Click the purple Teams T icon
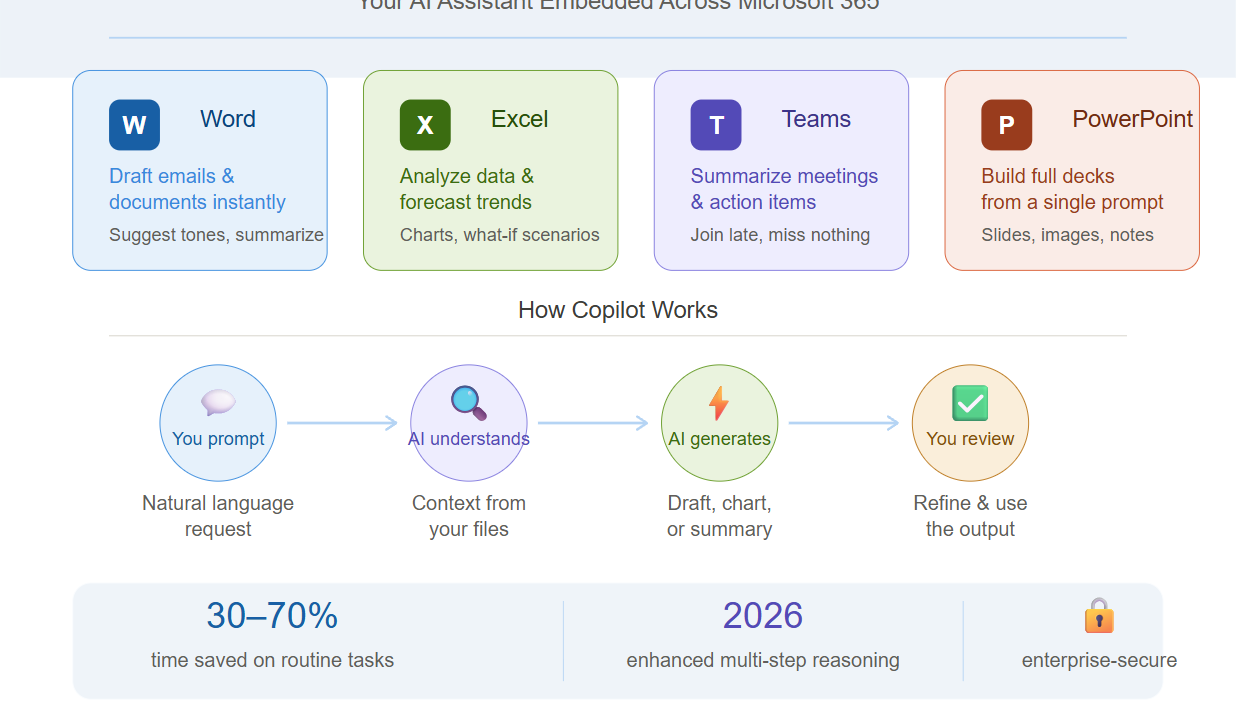The image size is (1243, 720). coord(716,125)
